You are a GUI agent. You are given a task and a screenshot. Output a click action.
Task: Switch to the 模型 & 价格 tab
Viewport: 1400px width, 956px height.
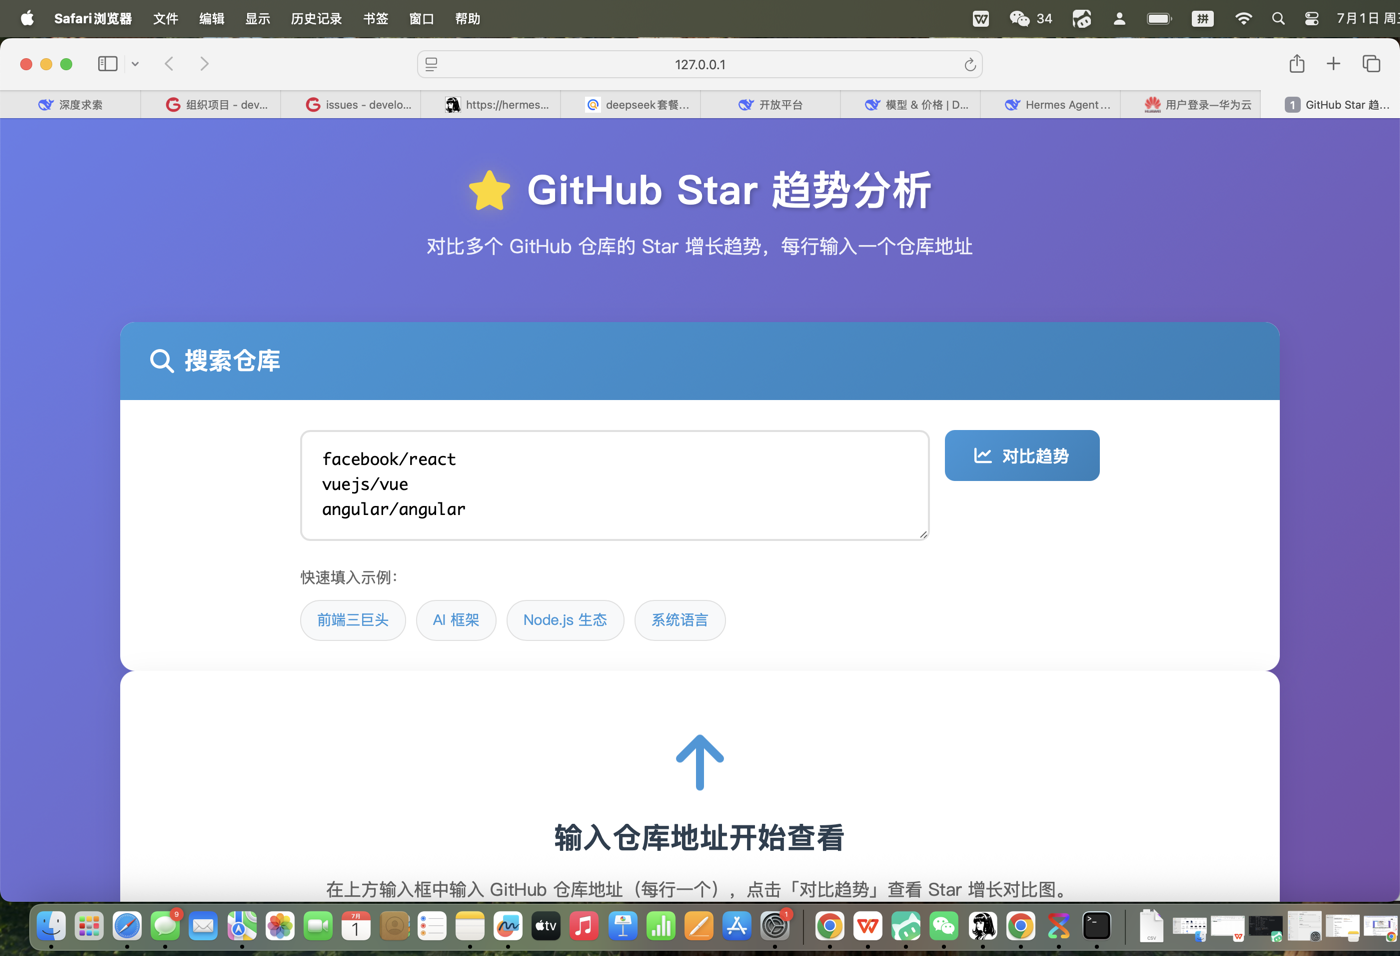point(911,104)
